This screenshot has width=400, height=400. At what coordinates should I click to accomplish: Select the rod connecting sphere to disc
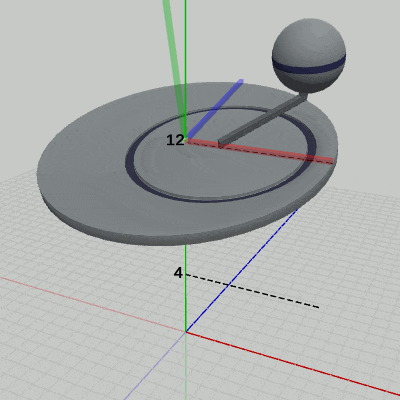[x=262, y=121]
